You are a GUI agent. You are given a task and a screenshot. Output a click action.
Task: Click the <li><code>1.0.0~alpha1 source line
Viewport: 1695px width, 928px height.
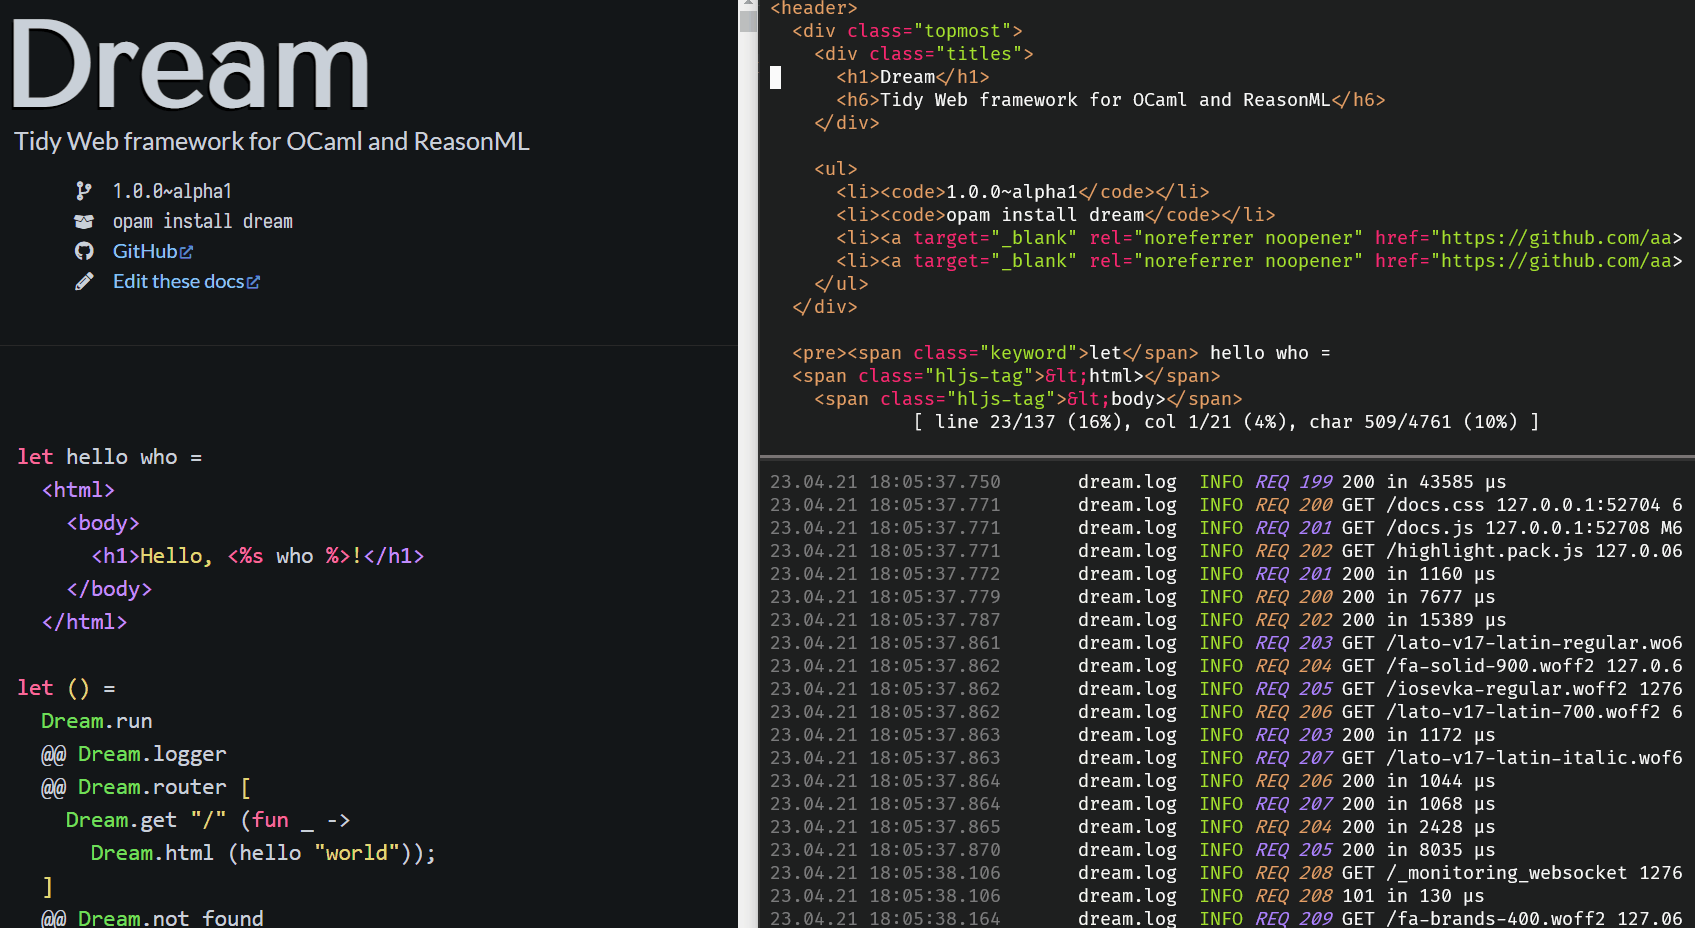pos(1023,192)
